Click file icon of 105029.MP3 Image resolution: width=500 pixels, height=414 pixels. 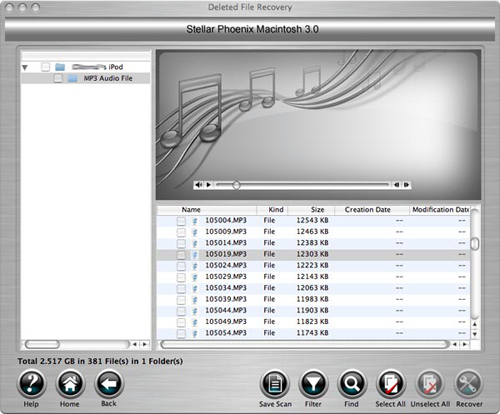coord(195,277)
